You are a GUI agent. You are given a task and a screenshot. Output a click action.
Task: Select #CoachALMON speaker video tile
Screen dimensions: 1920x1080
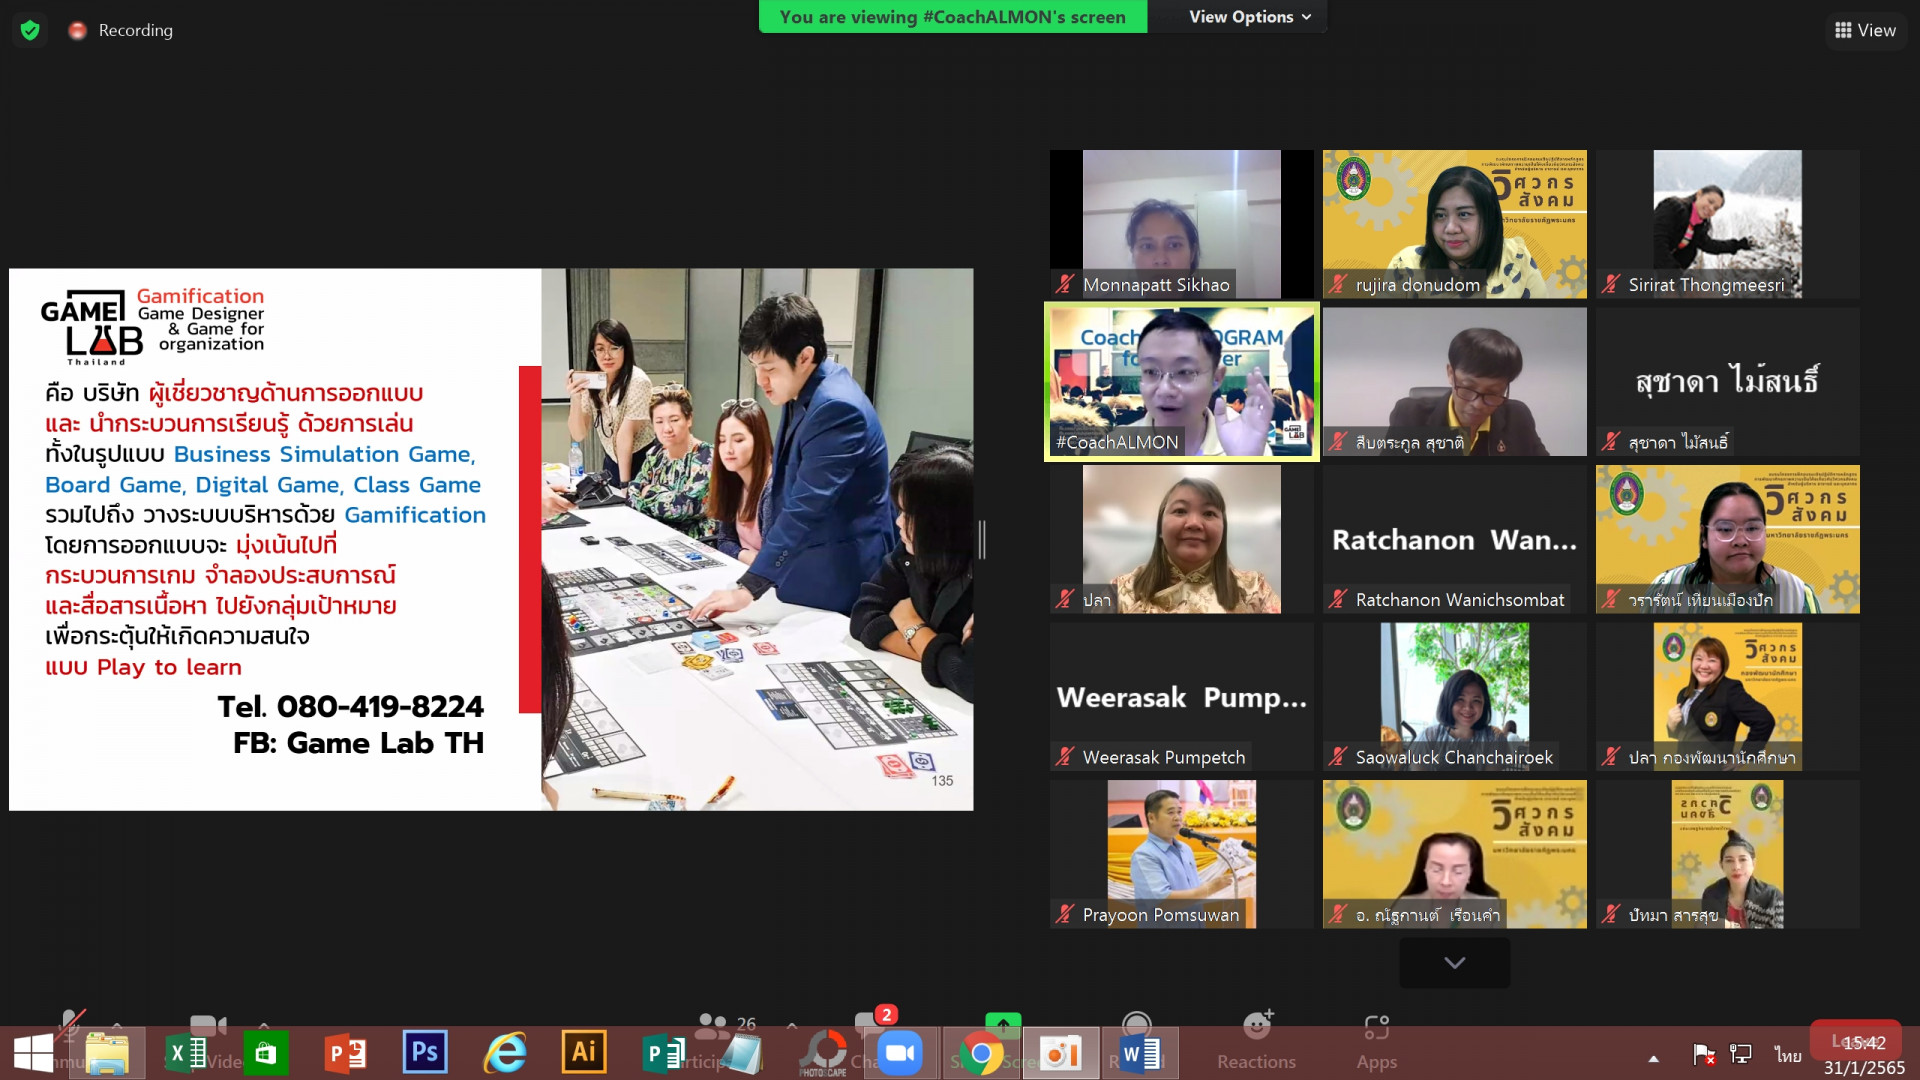[x=1181, y=381]
